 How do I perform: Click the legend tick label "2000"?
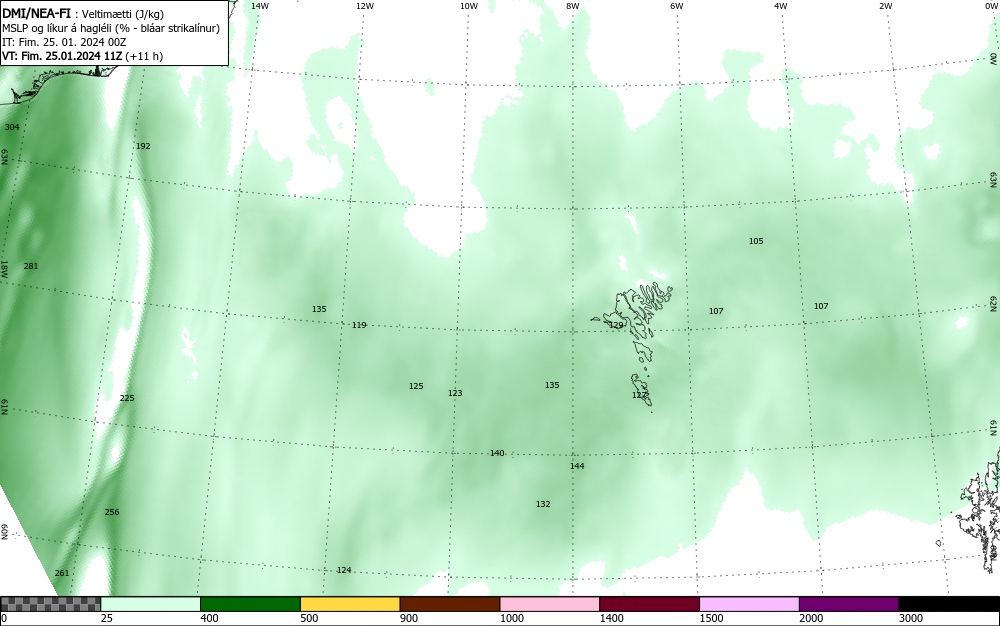point(811,618)
